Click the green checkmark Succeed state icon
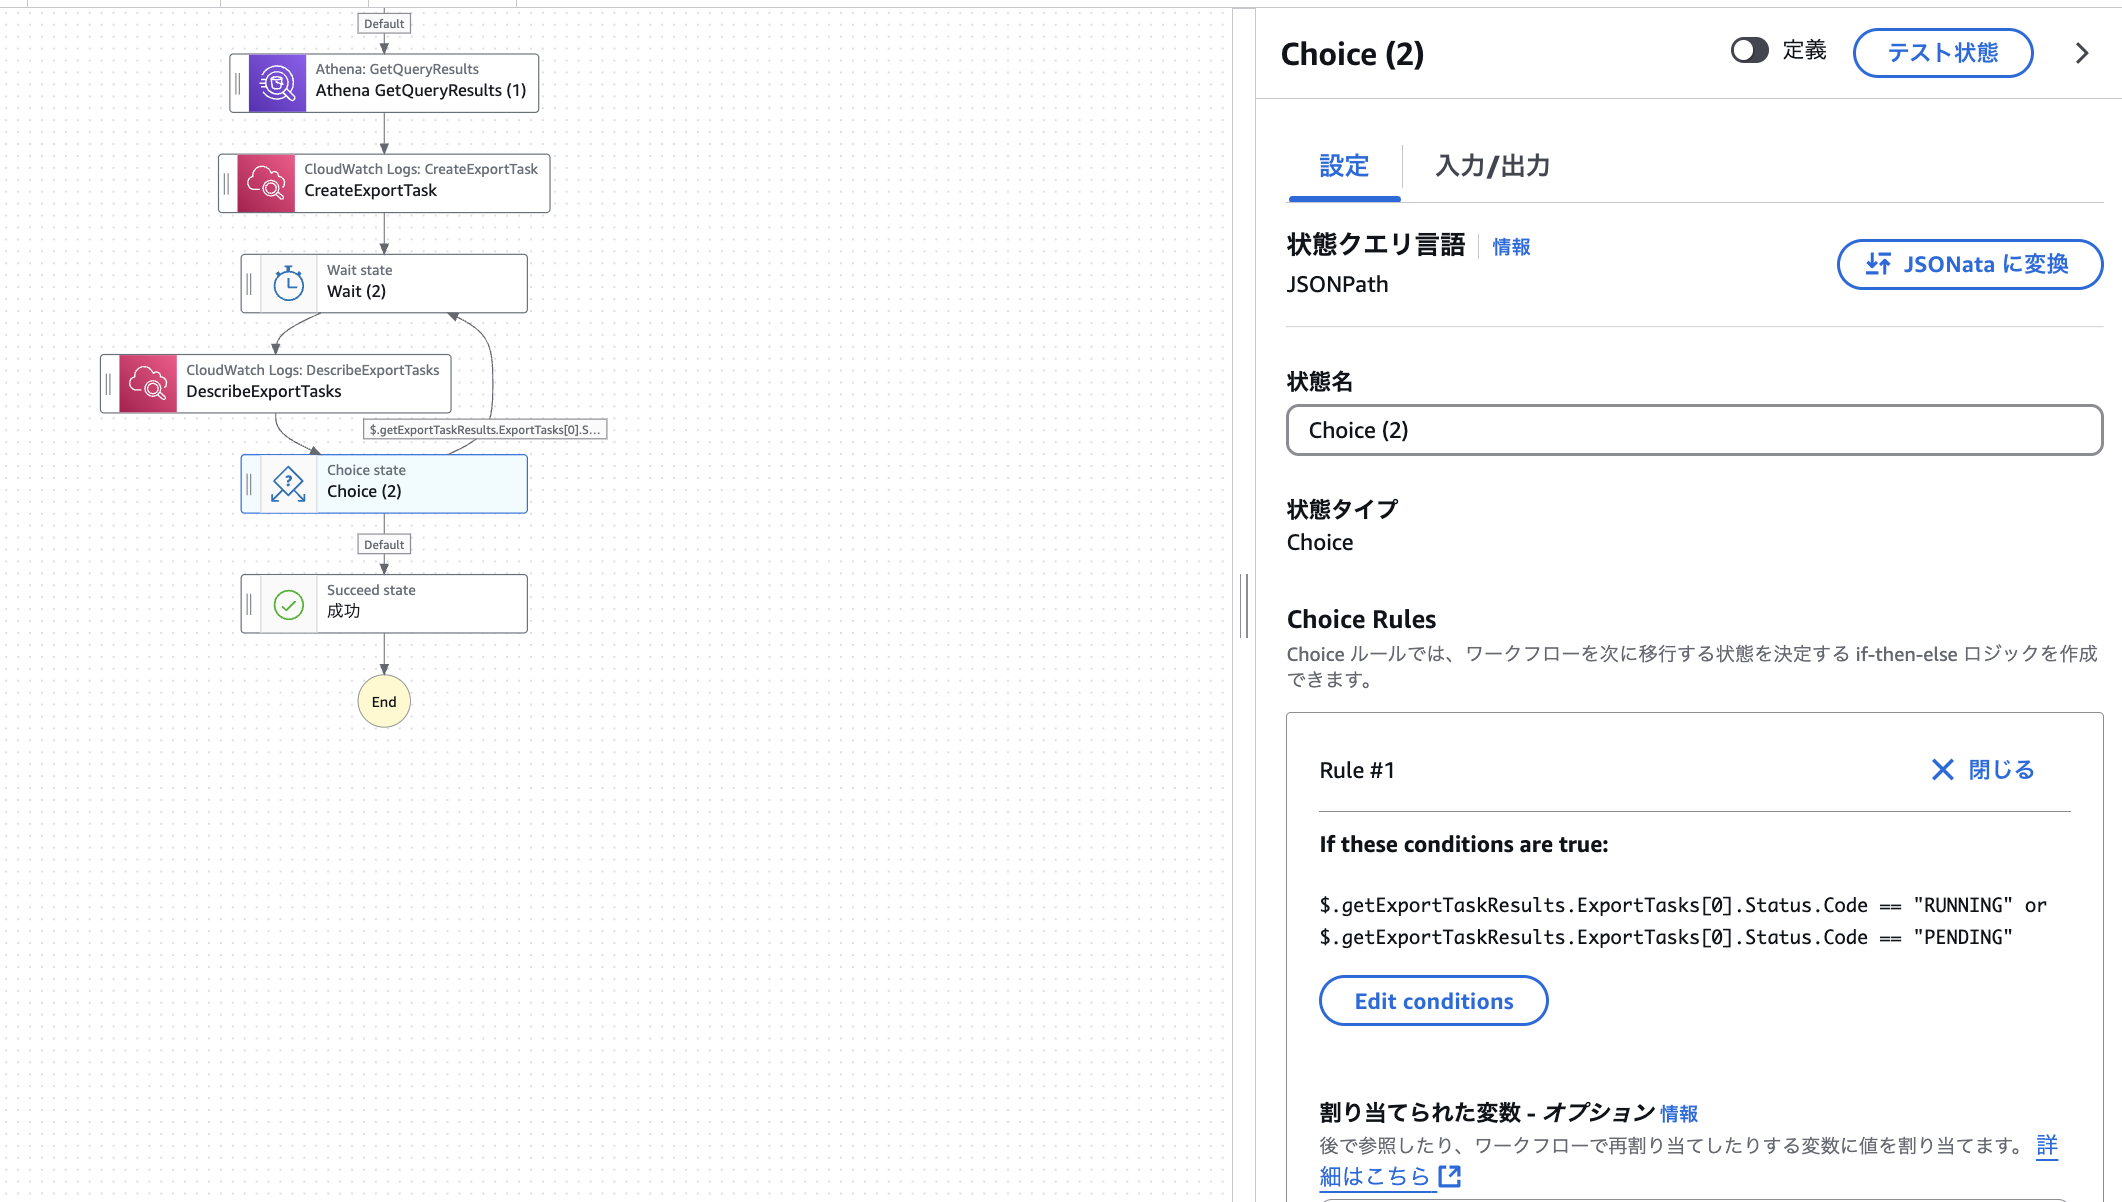This screenshot has height=1202, width=2122. click(x=289, y=604)
